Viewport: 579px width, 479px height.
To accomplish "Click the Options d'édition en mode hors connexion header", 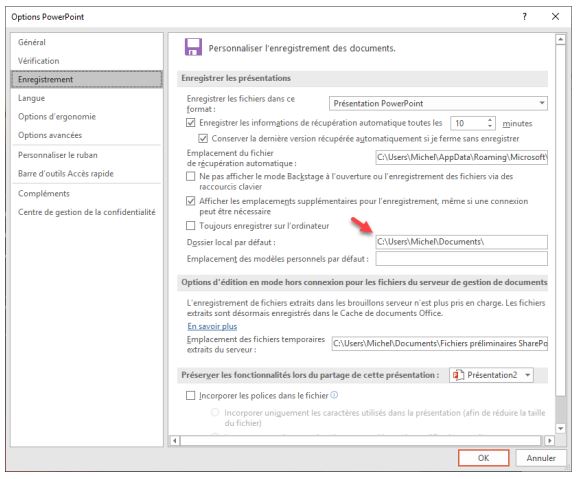I will 364,282.
